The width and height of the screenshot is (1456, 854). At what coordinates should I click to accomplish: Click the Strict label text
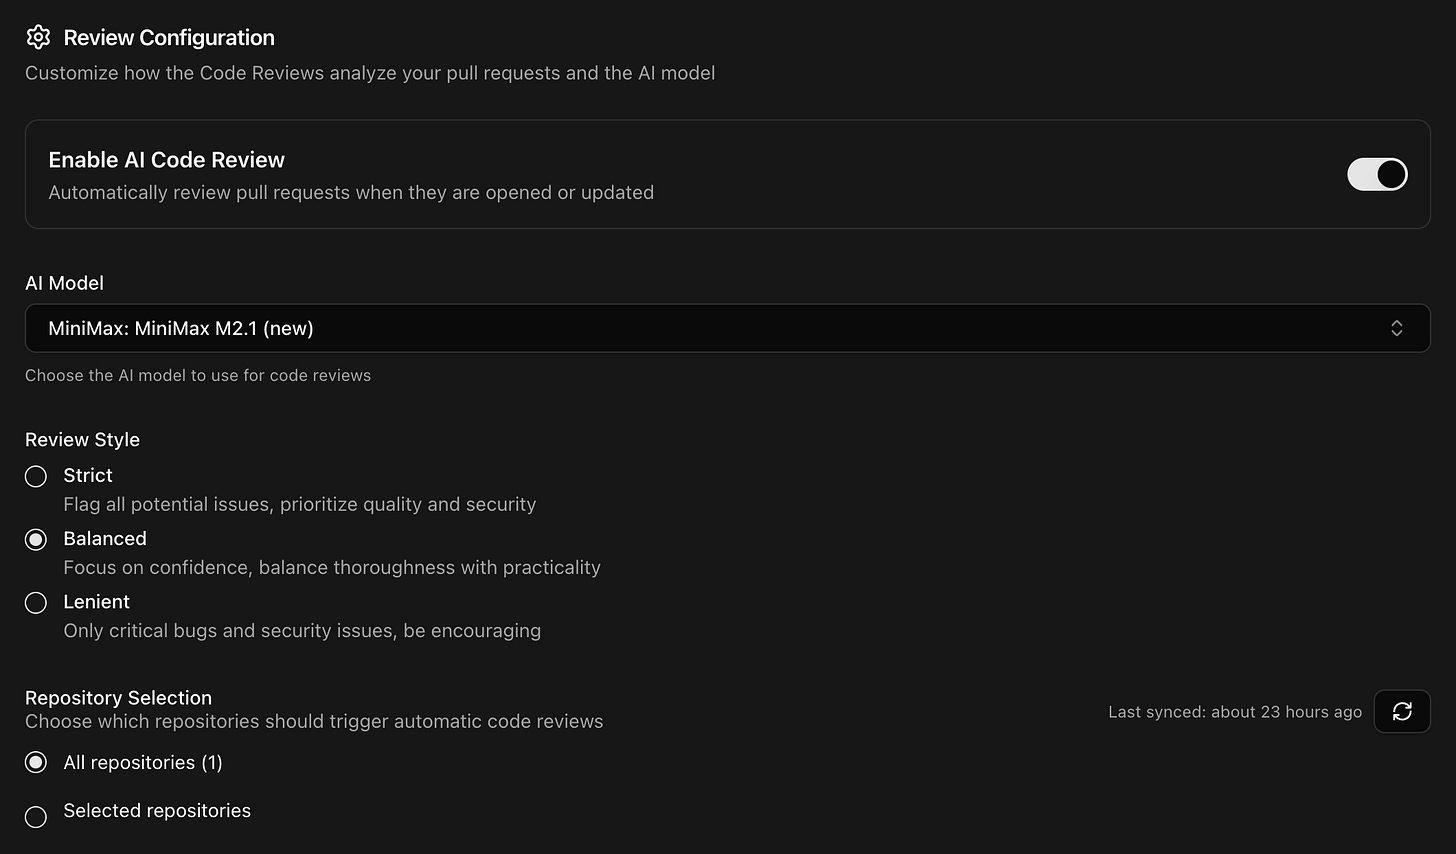88,475
